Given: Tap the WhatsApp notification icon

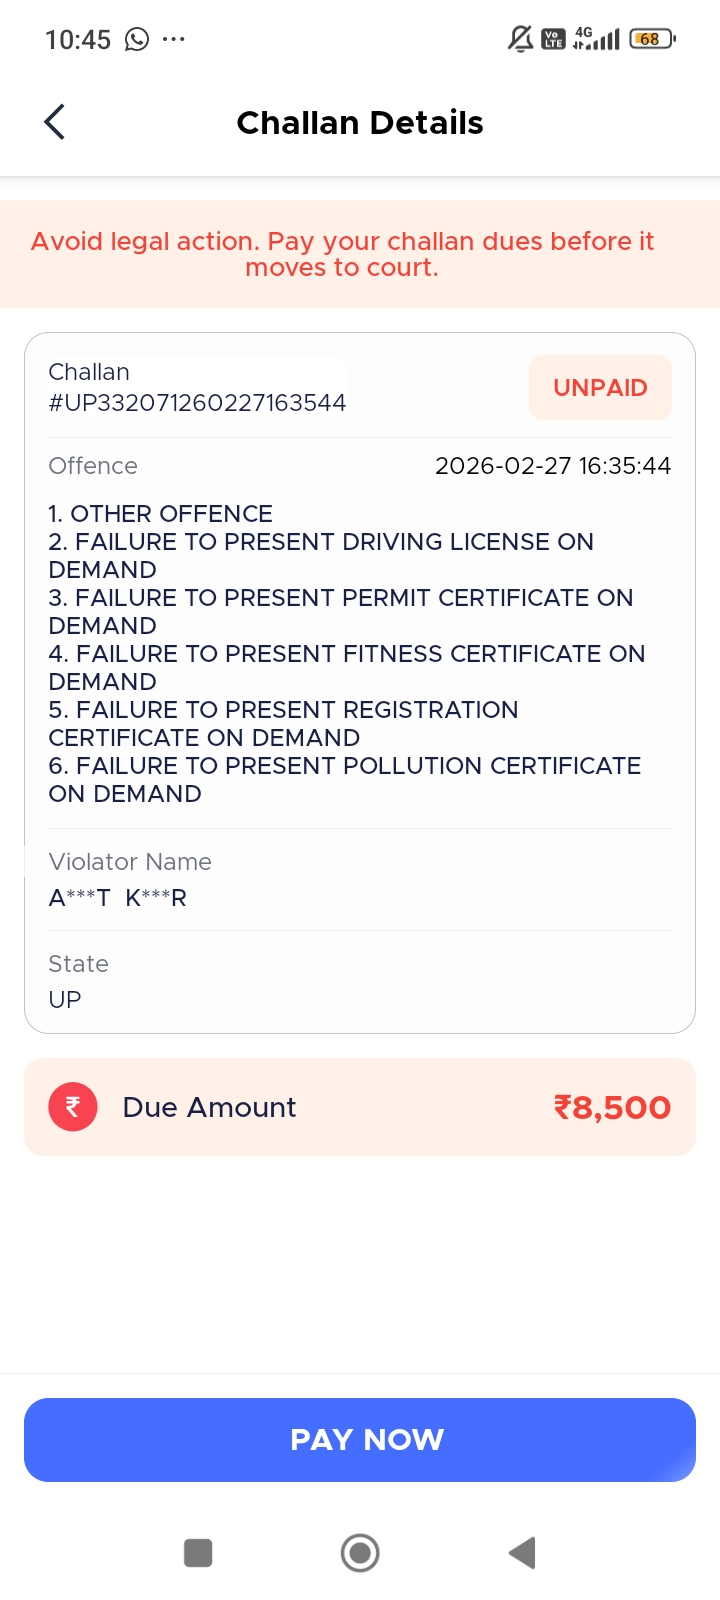Looking at the screenshot, I should 137,39.
